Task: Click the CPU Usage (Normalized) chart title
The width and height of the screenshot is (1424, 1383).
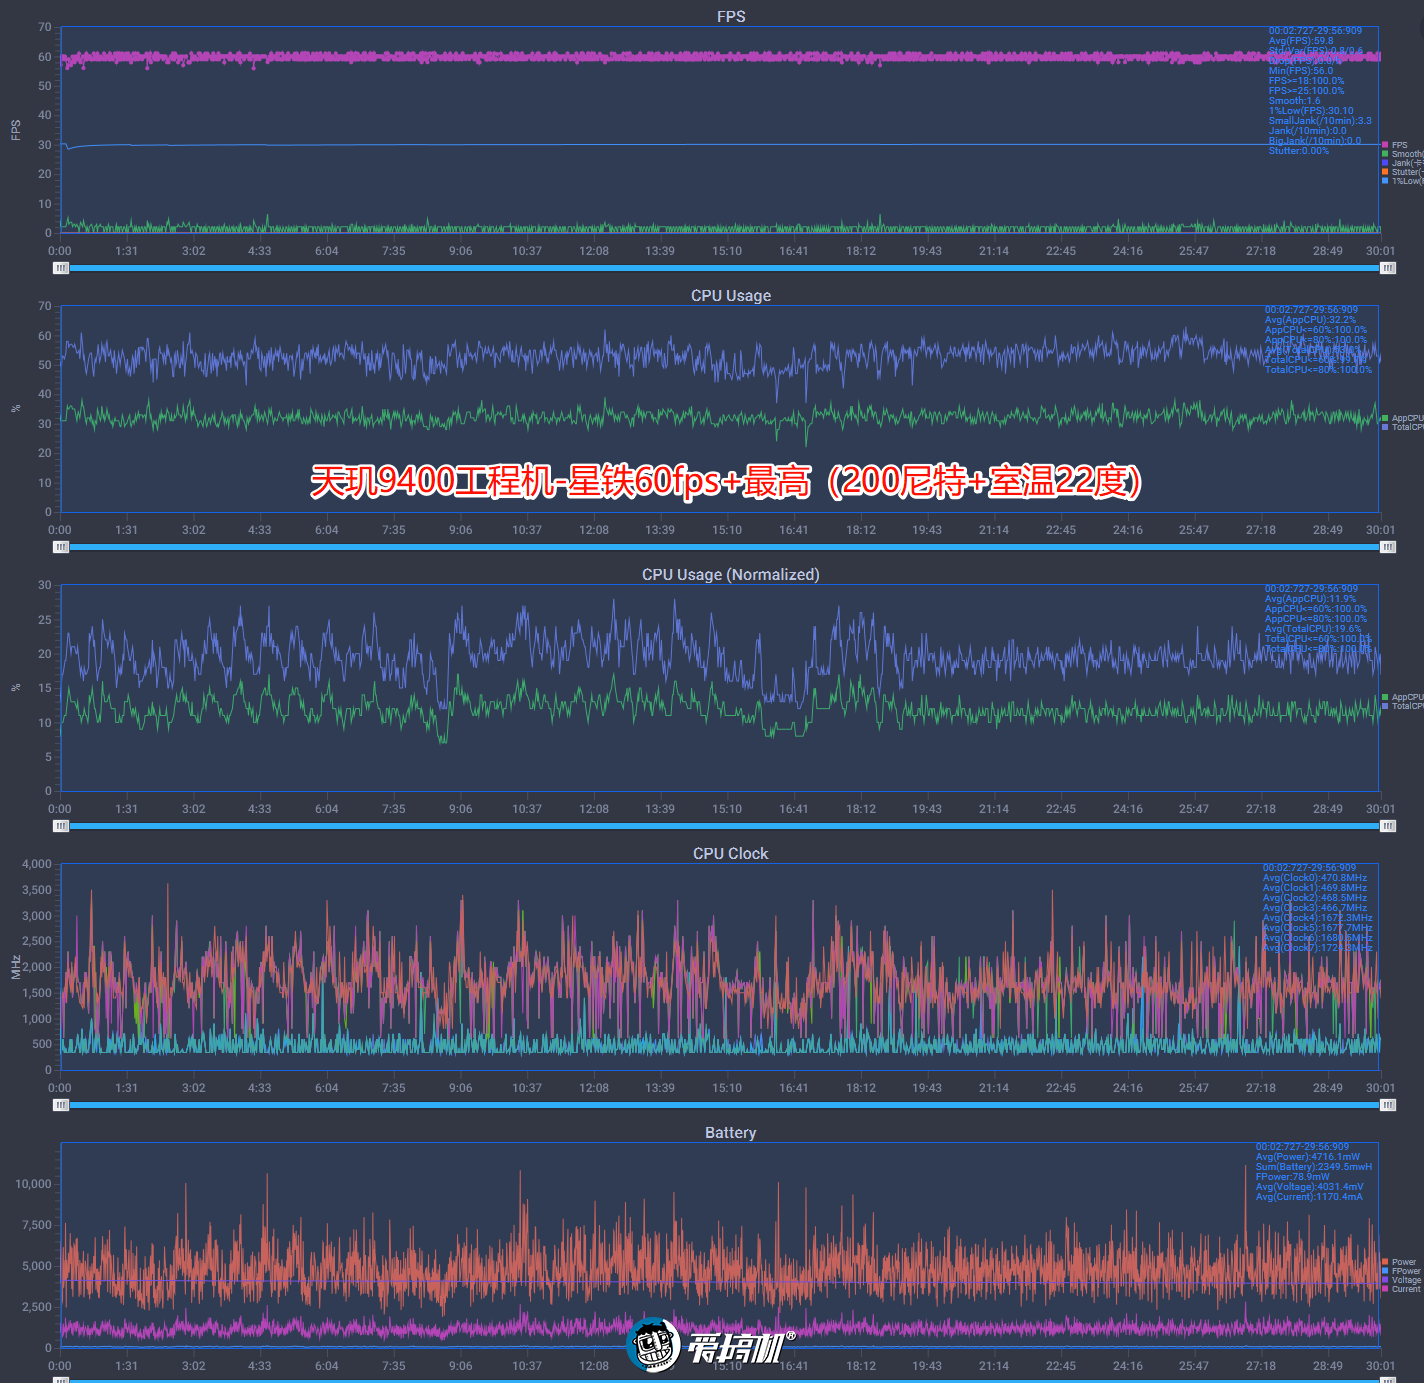Action: pyautogui.click(x=731, y=574)
